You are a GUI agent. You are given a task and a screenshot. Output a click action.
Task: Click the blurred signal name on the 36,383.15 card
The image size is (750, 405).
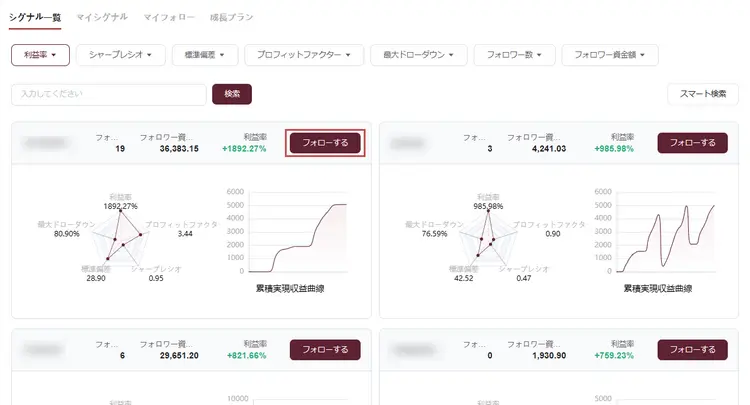coord(45,142)
